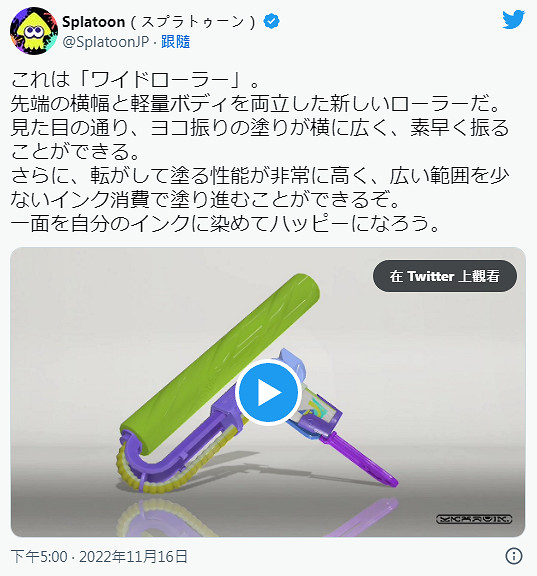Click the 2022年11月16日 date text
The height and width of the screenshot is (576, 537).
pyautogui.click(x=133, y=557)
